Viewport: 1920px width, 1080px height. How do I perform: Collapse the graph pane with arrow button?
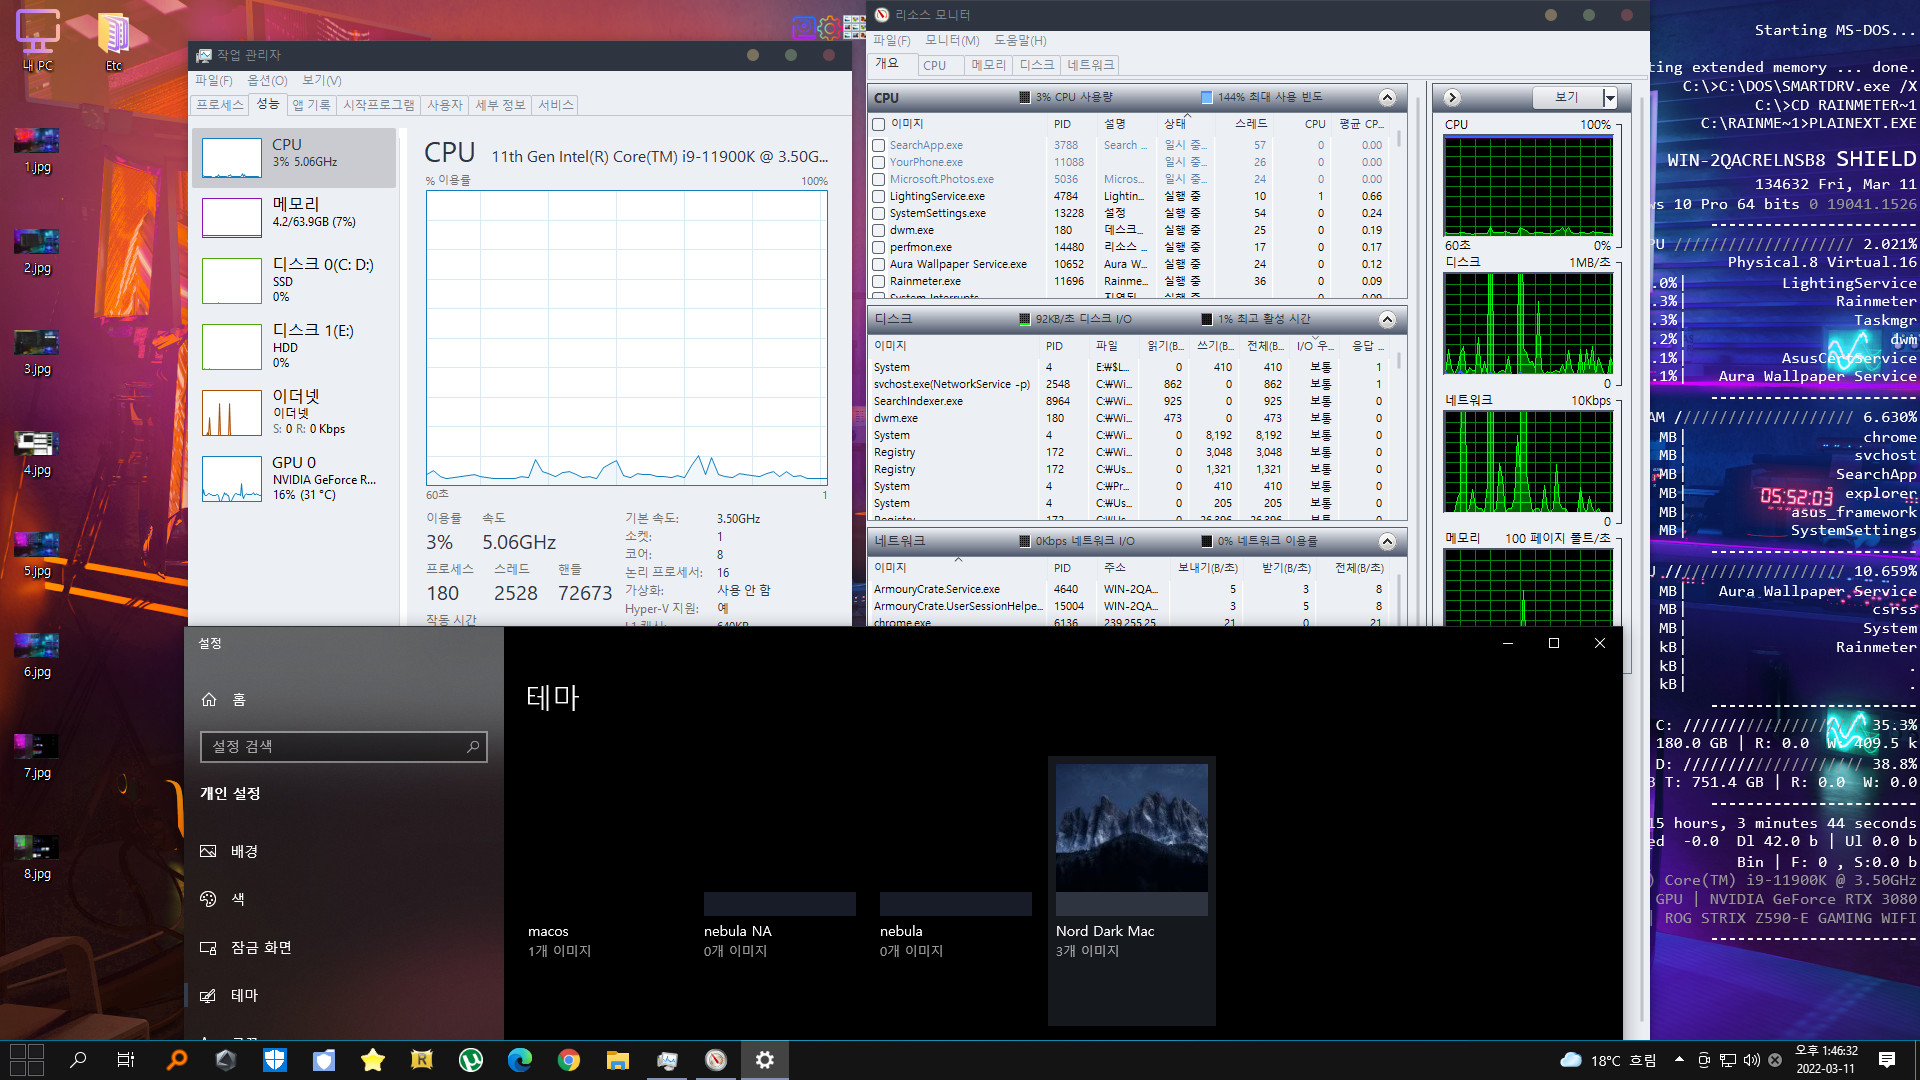(x=1452, y=97)
